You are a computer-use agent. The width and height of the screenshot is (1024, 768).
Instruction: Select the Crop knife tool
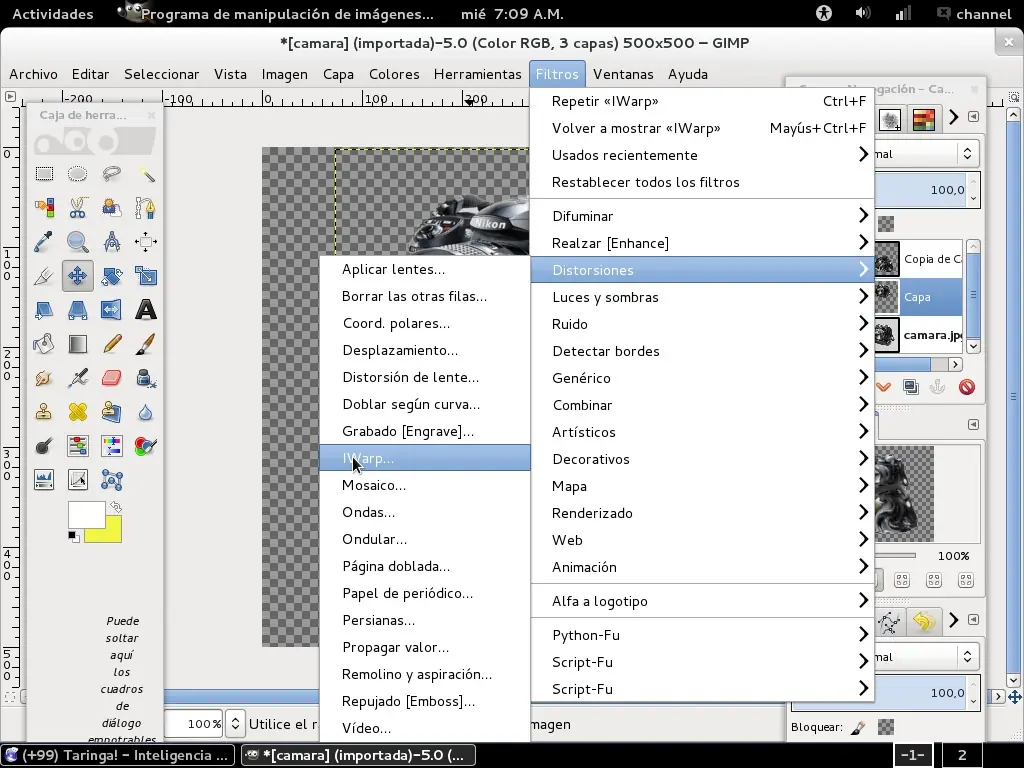click(44, 276)
